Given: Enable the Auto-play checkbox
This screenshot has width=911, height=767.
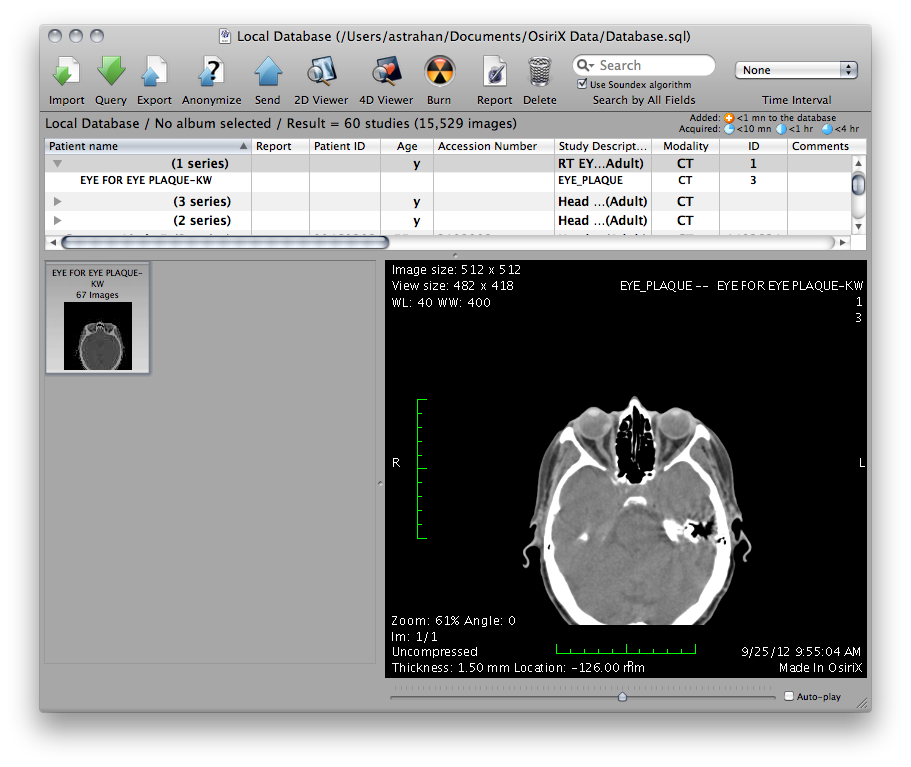Looking at the screenshot, I should (x=789, y=696).
